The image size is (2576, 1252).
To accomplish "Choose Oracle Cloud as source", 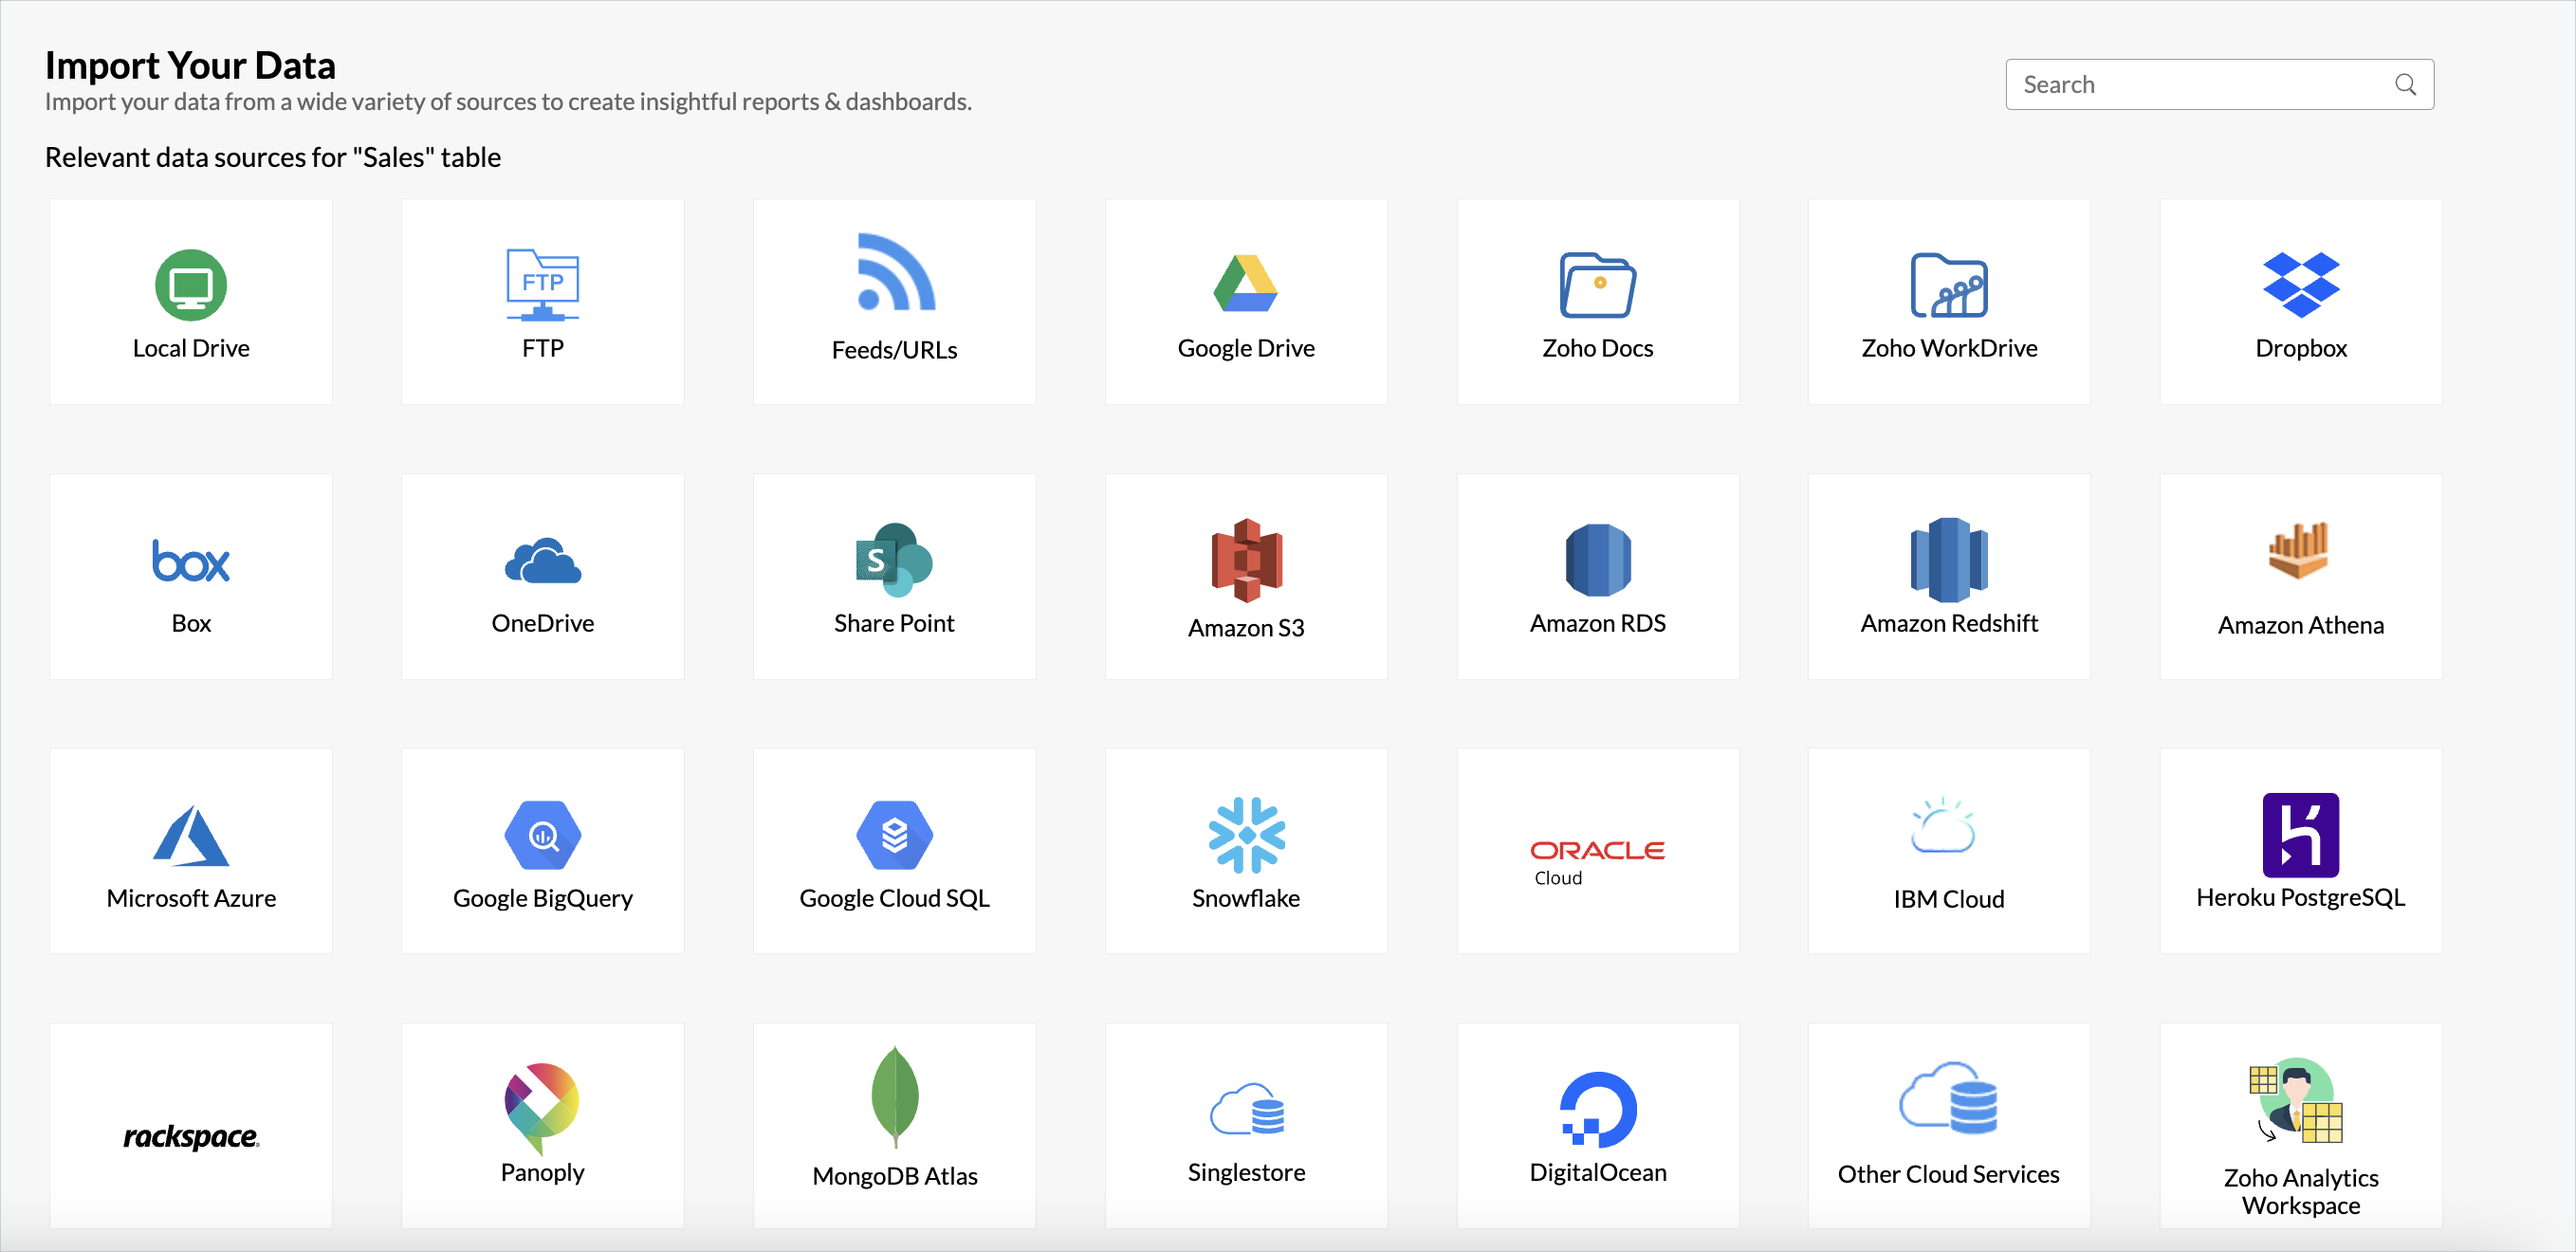I will pos(1597,850).
